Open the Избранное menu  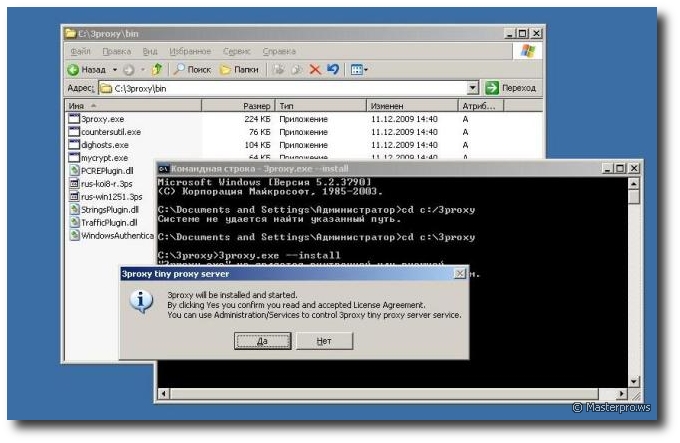190,51
